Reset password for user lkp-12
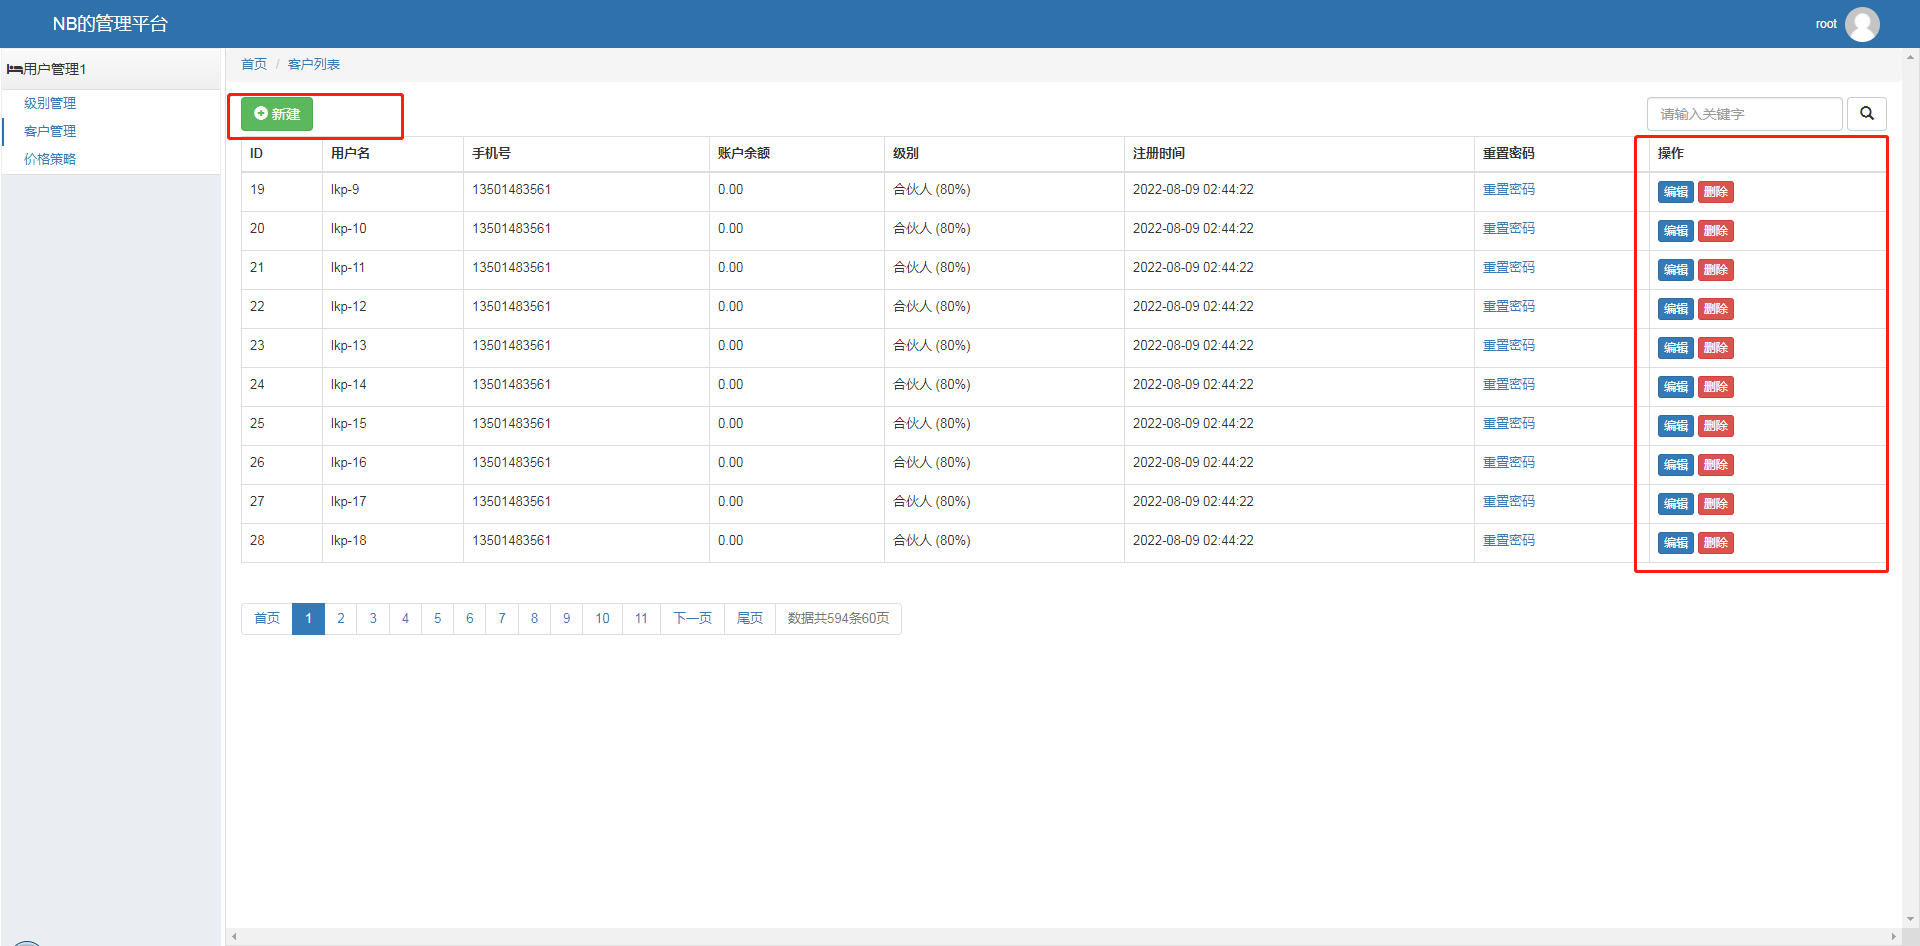 1508,306
